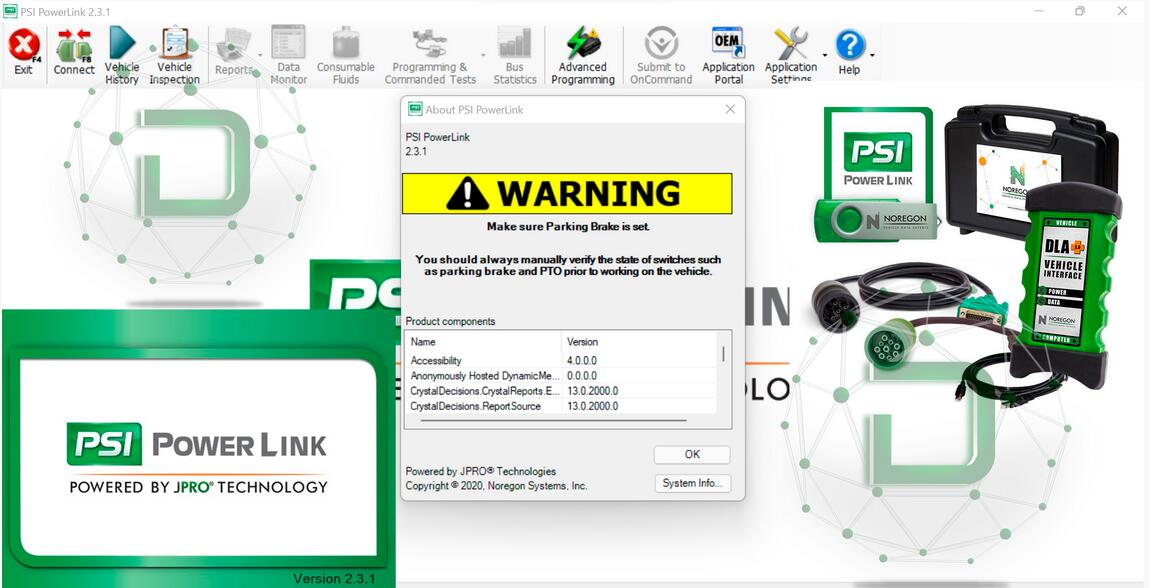Open Programming & Commanded Tests

point(430,56)
